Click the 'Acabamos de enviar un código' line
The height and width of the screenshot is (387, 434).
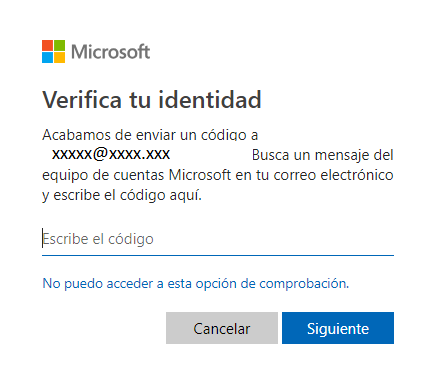click(150, 135)
